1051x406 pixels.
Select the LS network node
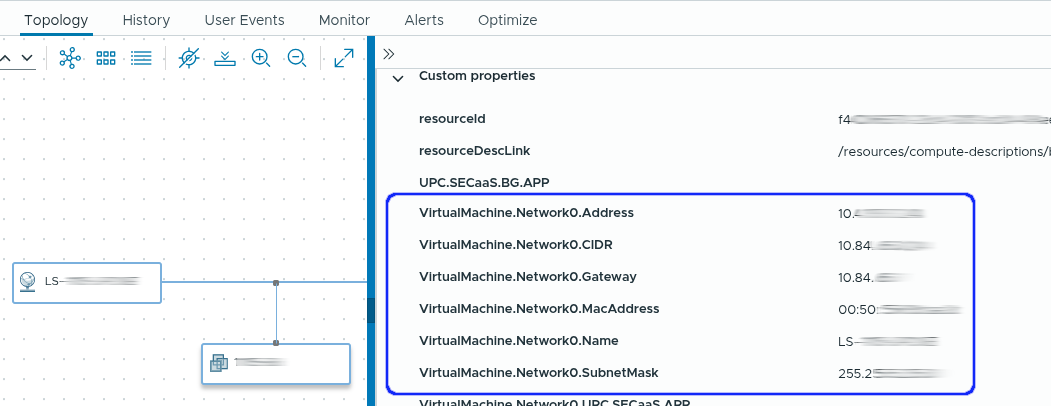pyautogui.click(x=87, y=282)
